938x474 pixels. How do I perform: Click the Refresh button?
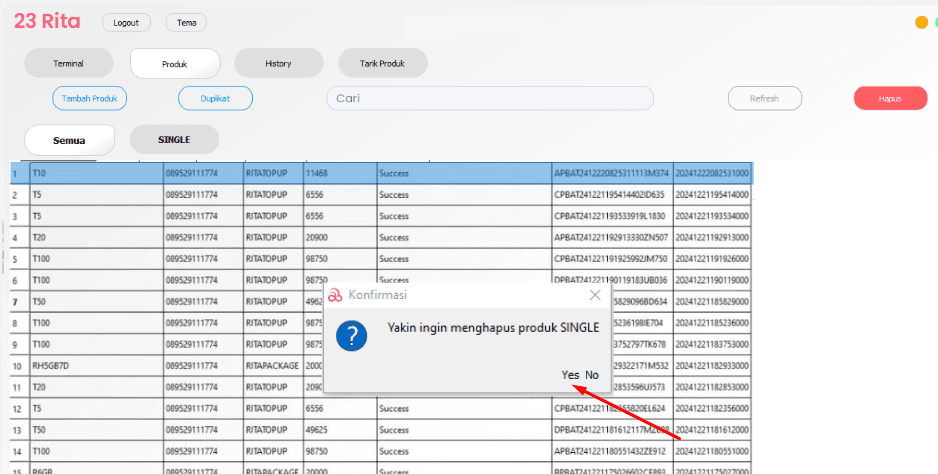coord(764,98)
